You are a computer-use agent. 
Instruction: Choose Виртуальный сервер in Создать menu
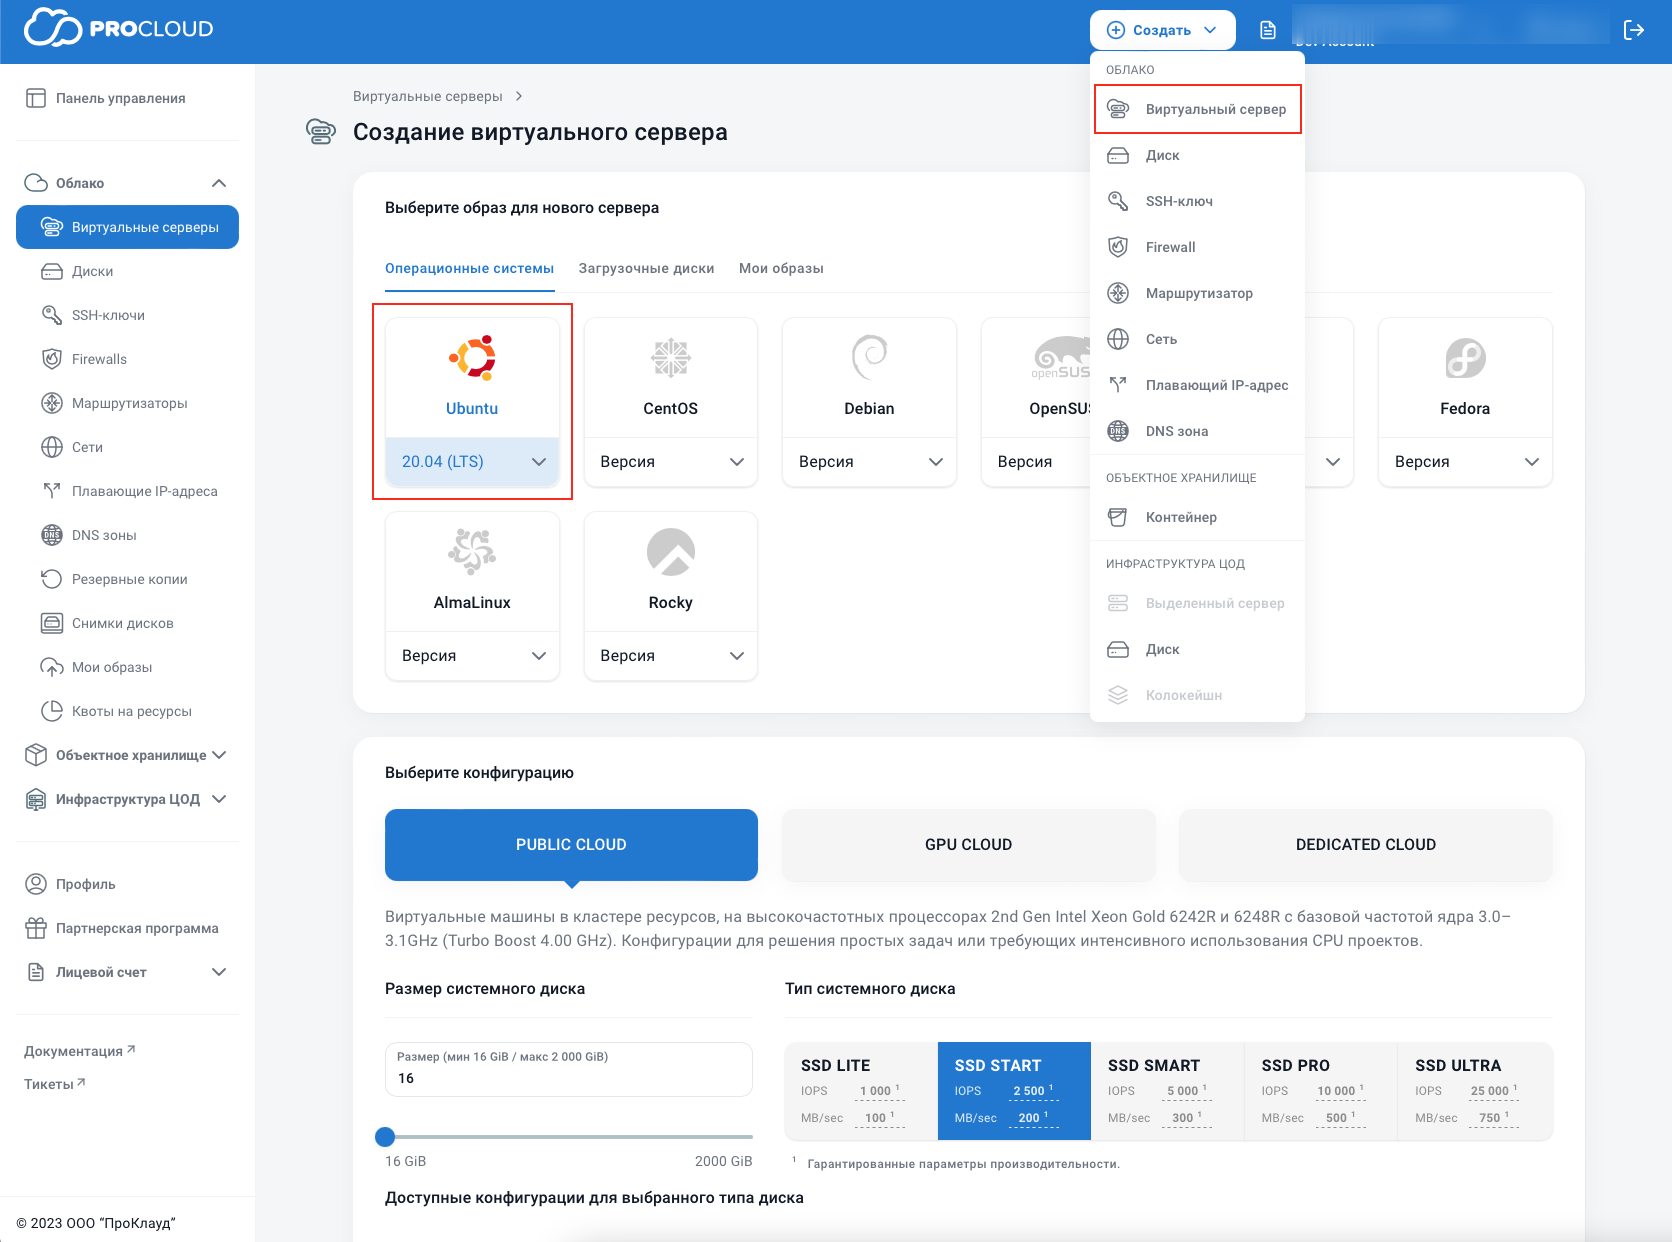tap(1216, 109)
